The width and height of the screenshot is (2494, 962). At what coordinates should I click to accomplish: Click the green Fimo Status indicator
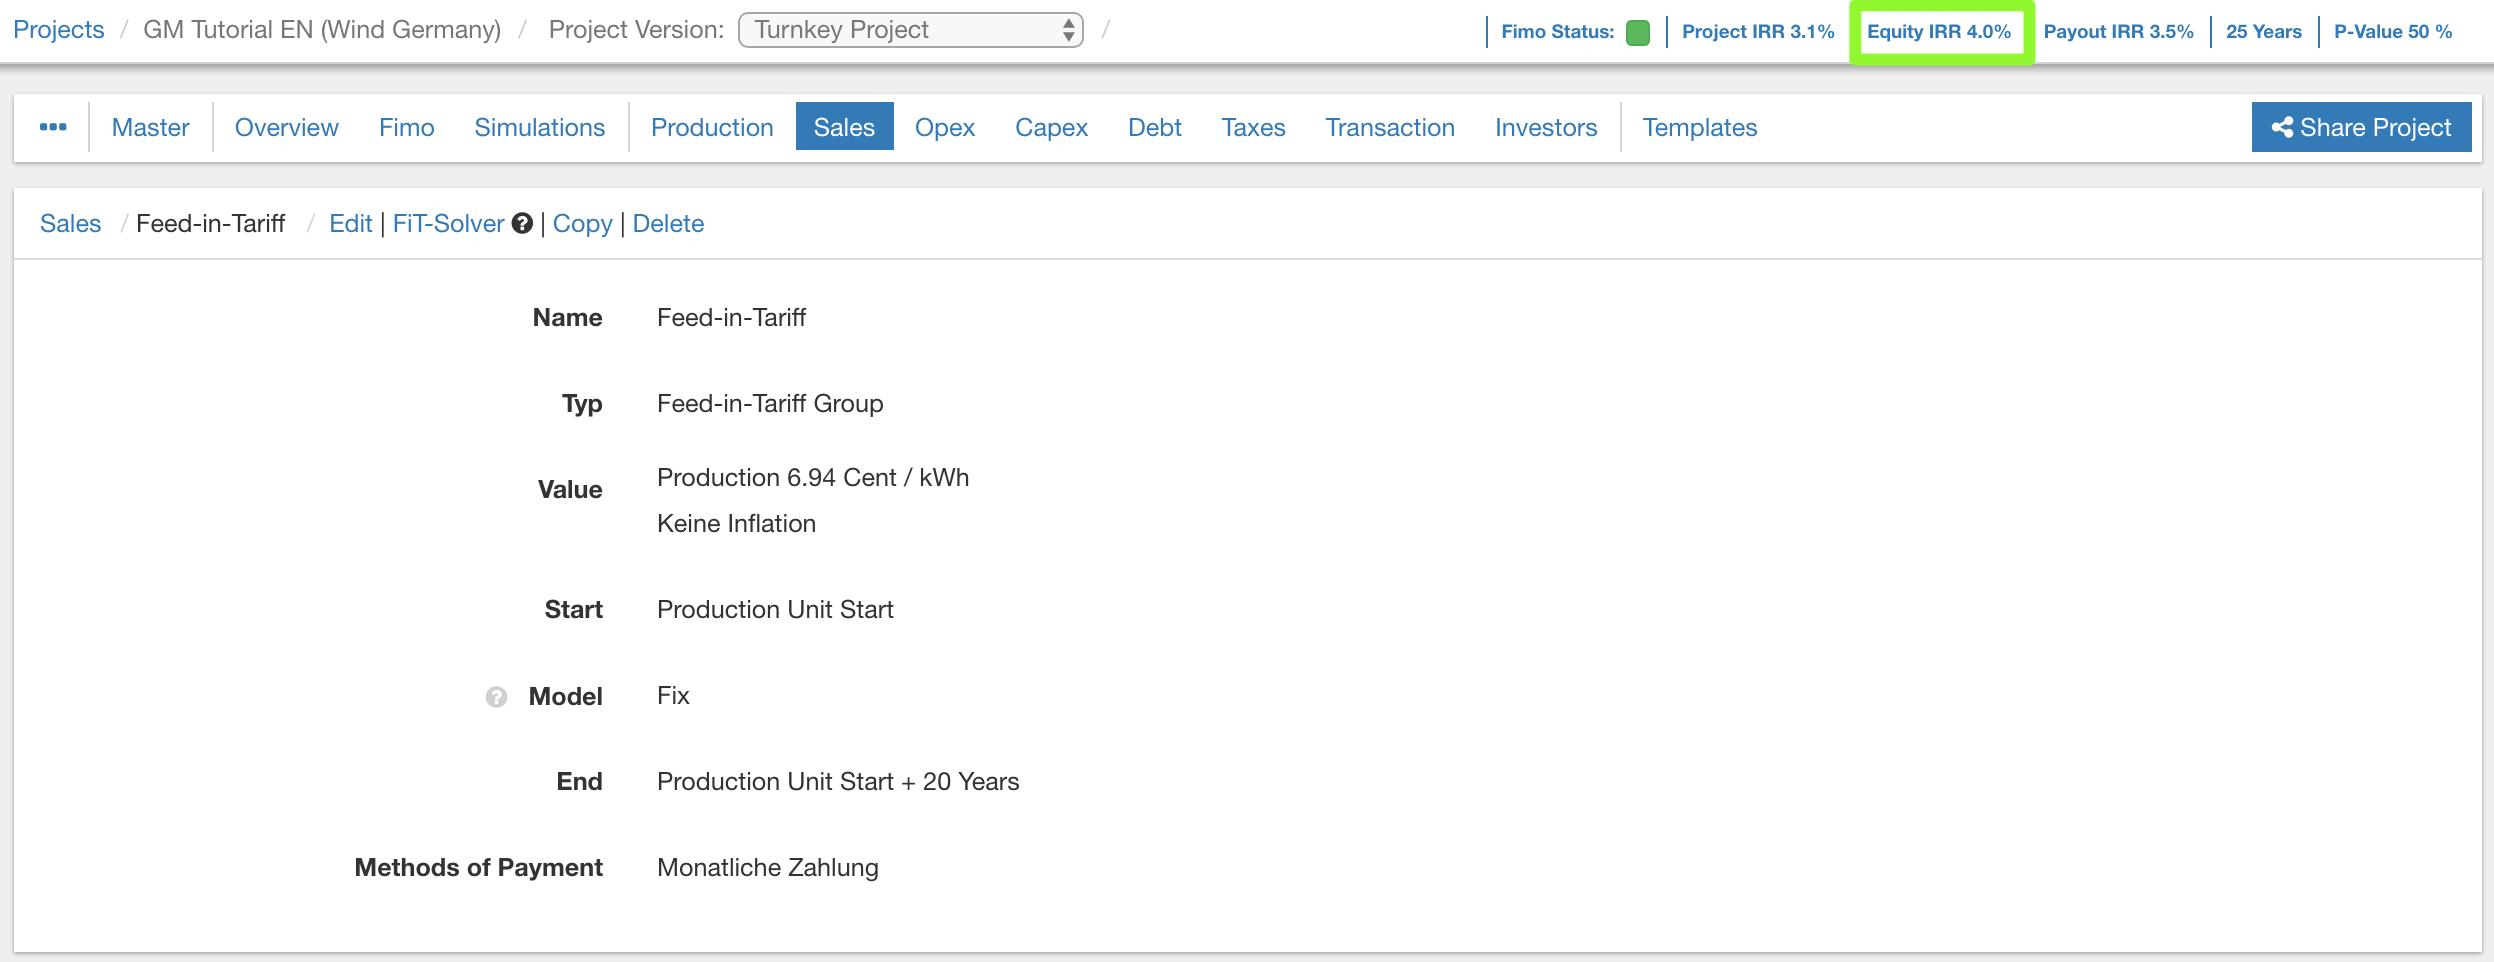pos(1637,32)
